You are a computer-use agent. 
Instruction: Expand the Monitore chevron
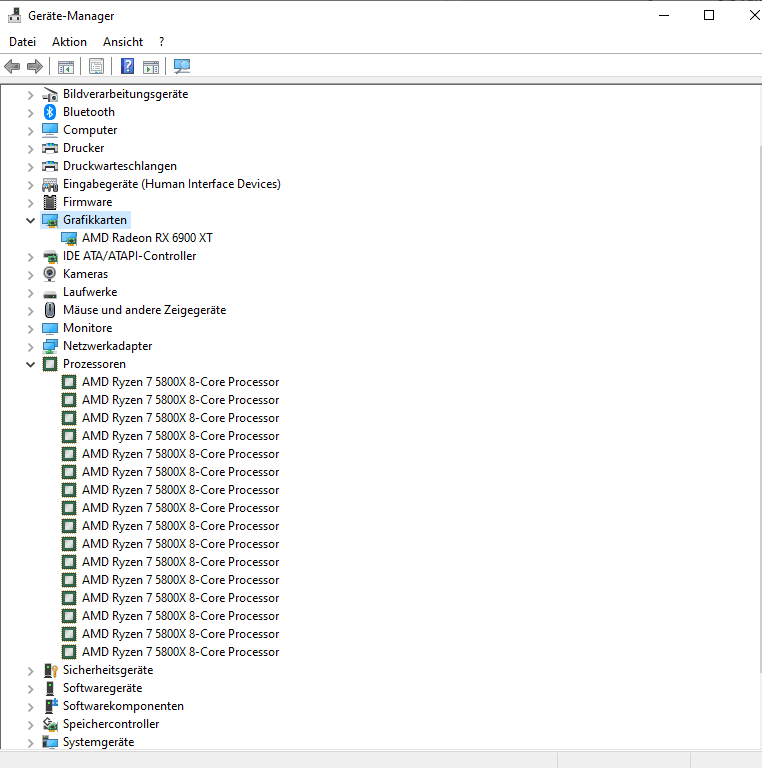pyautogui.click(x=30, y=329)
